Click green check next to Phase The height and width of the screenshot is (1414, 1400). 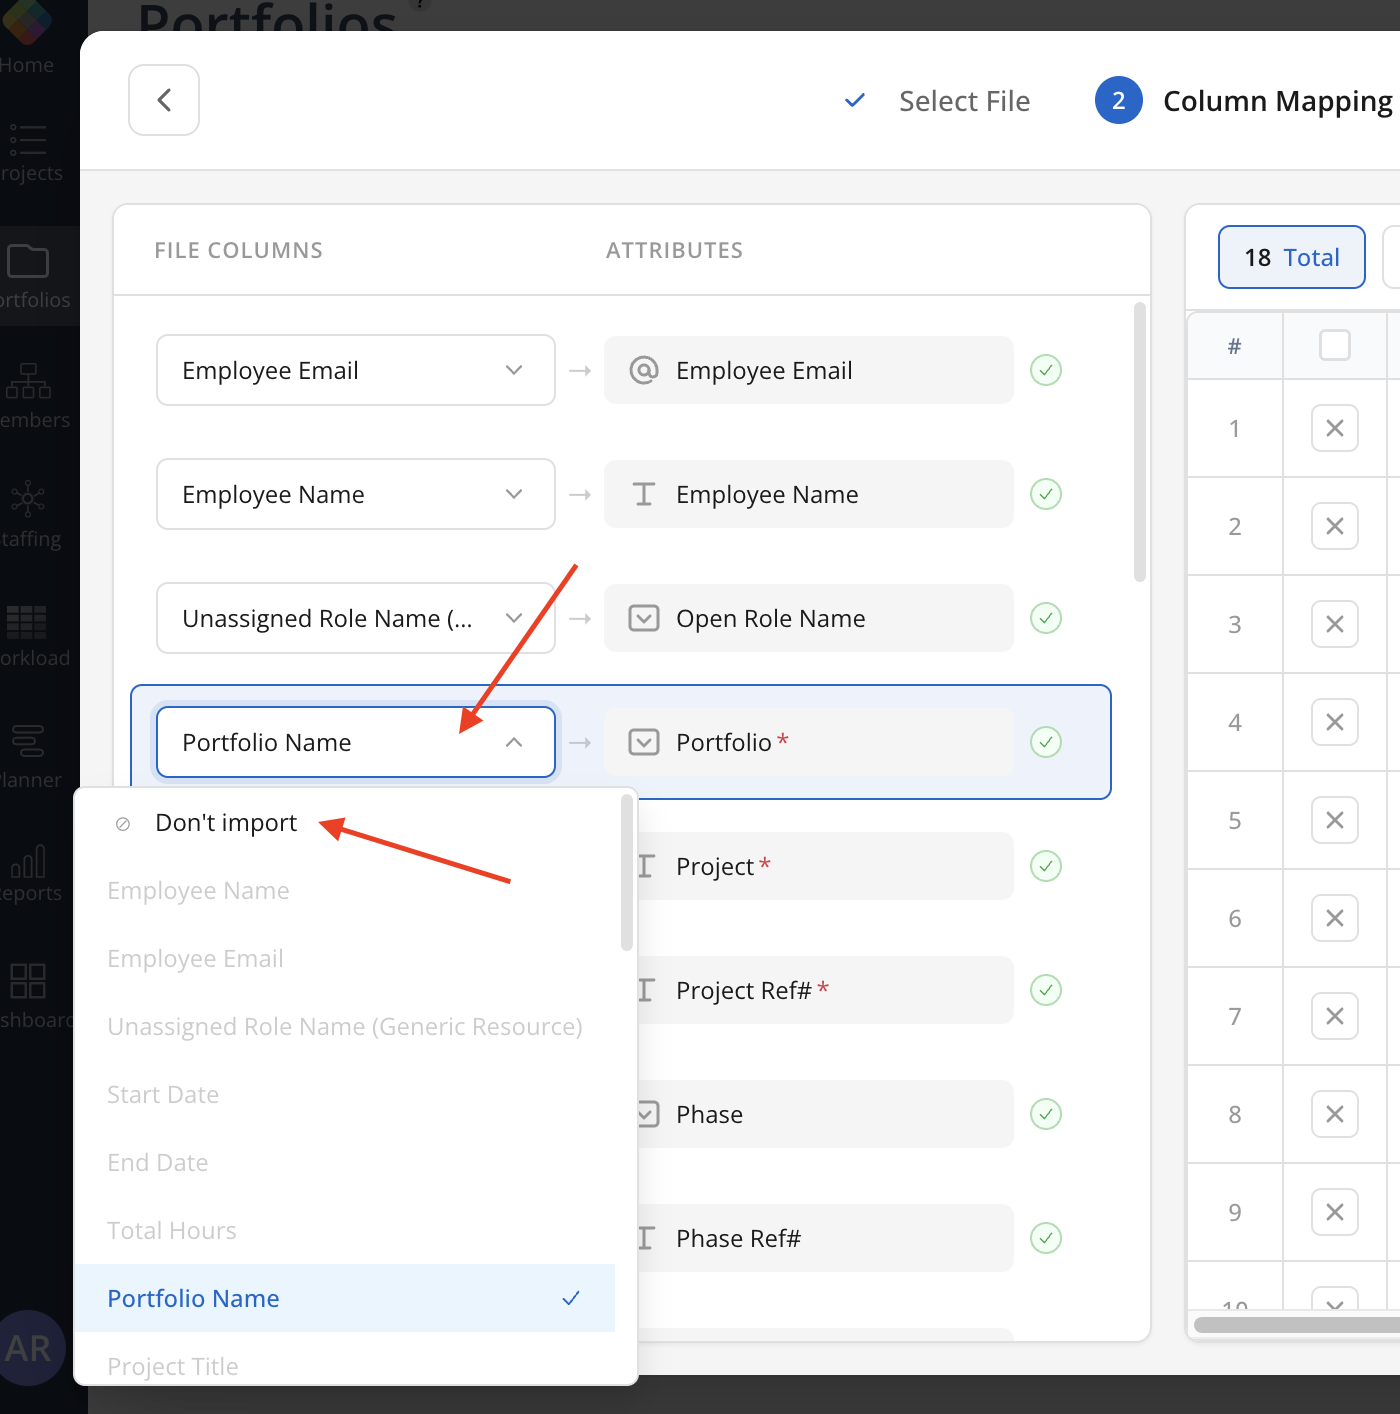[1046, 1114]
